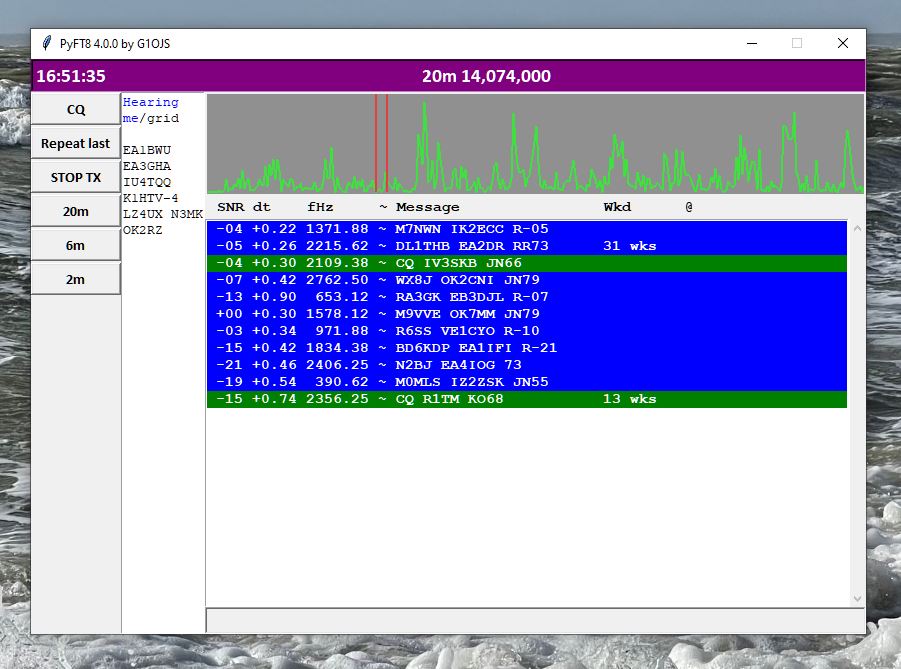The image size is (901, 669).
Task: Select the RA3GK EB3DJL R-07 message
Action: tap(526, 297)
